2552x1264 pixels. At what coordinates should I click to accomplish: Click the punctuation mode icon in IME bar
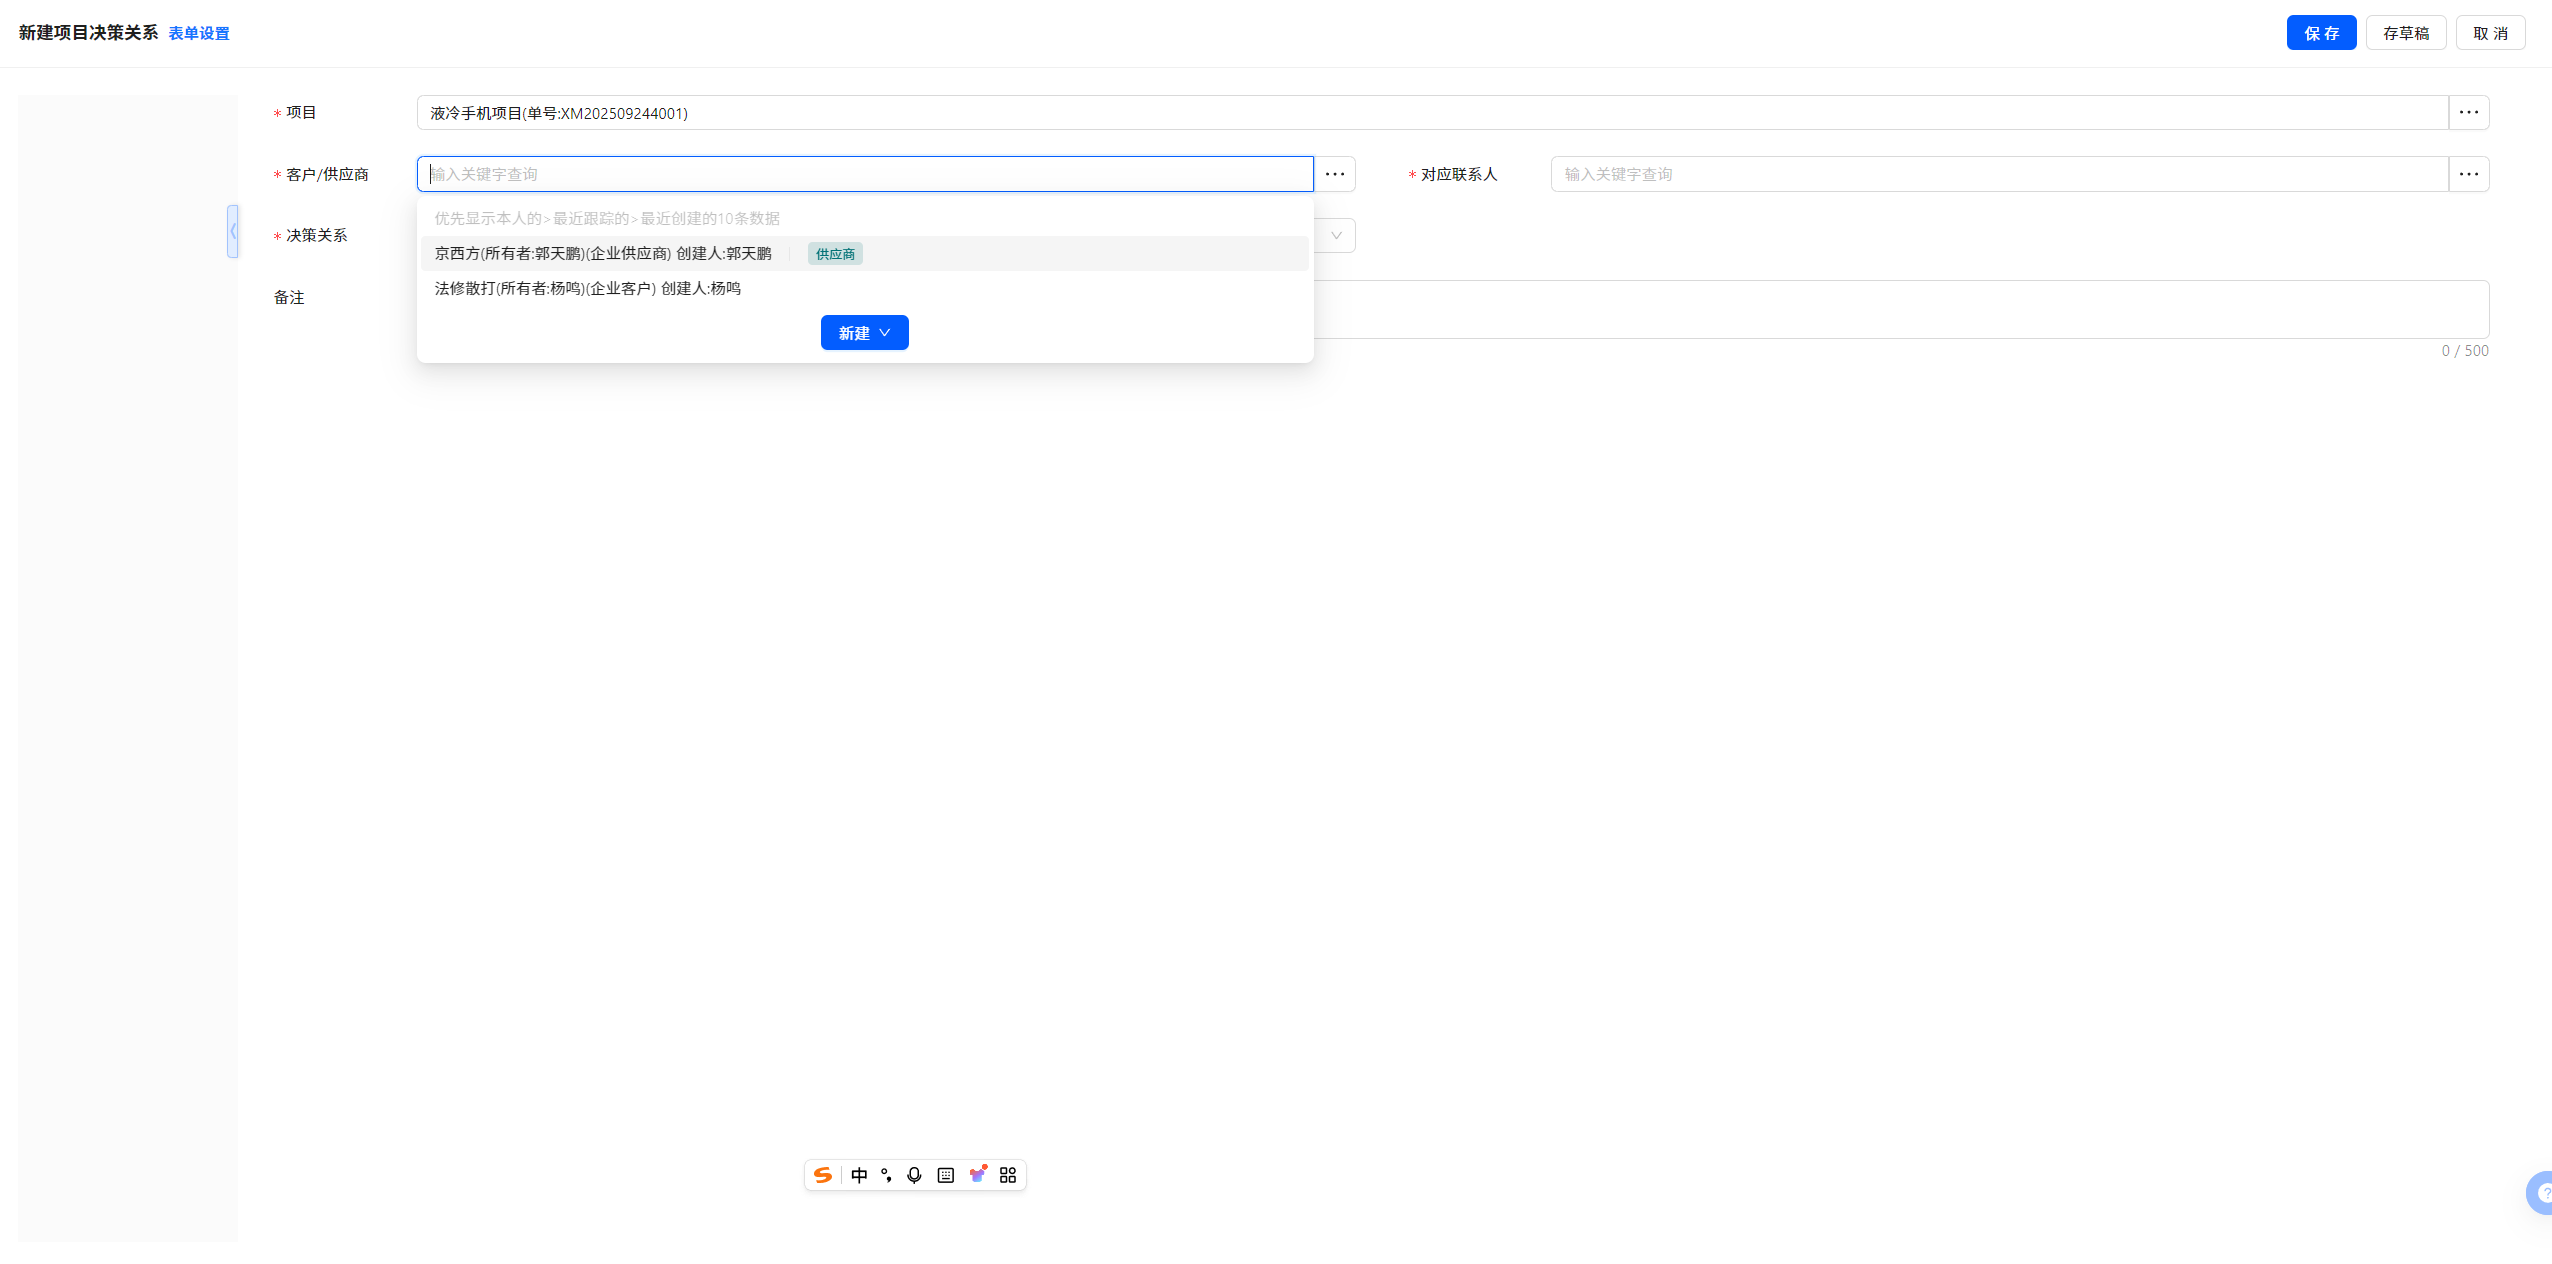click(x=886, y=1175)
